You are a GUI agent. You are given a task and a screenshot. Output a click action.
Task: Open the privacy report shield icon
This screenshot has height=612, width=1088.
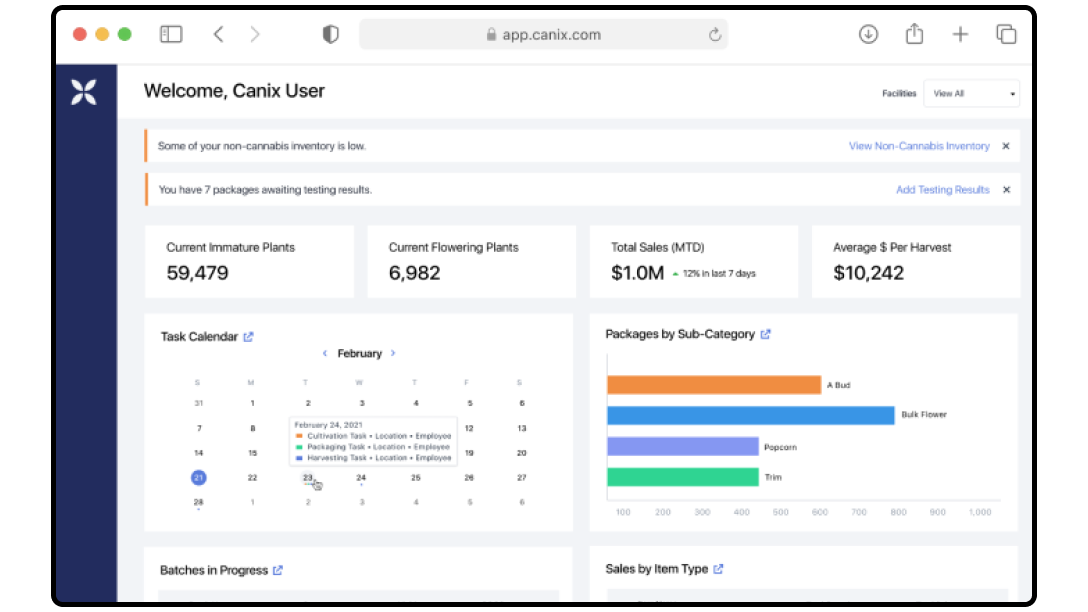(330, 34)
